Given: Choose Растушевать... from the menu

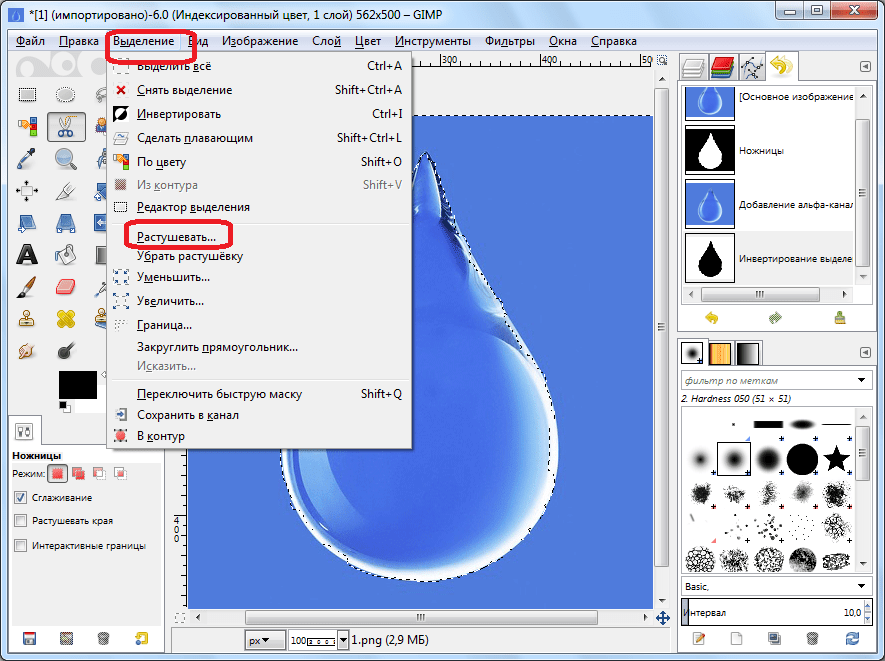Looking at the screenshot, I should [176, 237].
